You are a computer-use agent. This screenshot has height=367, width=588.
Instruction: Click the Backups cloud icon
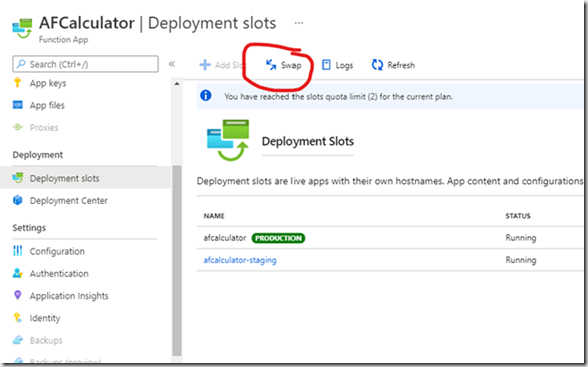18,340
